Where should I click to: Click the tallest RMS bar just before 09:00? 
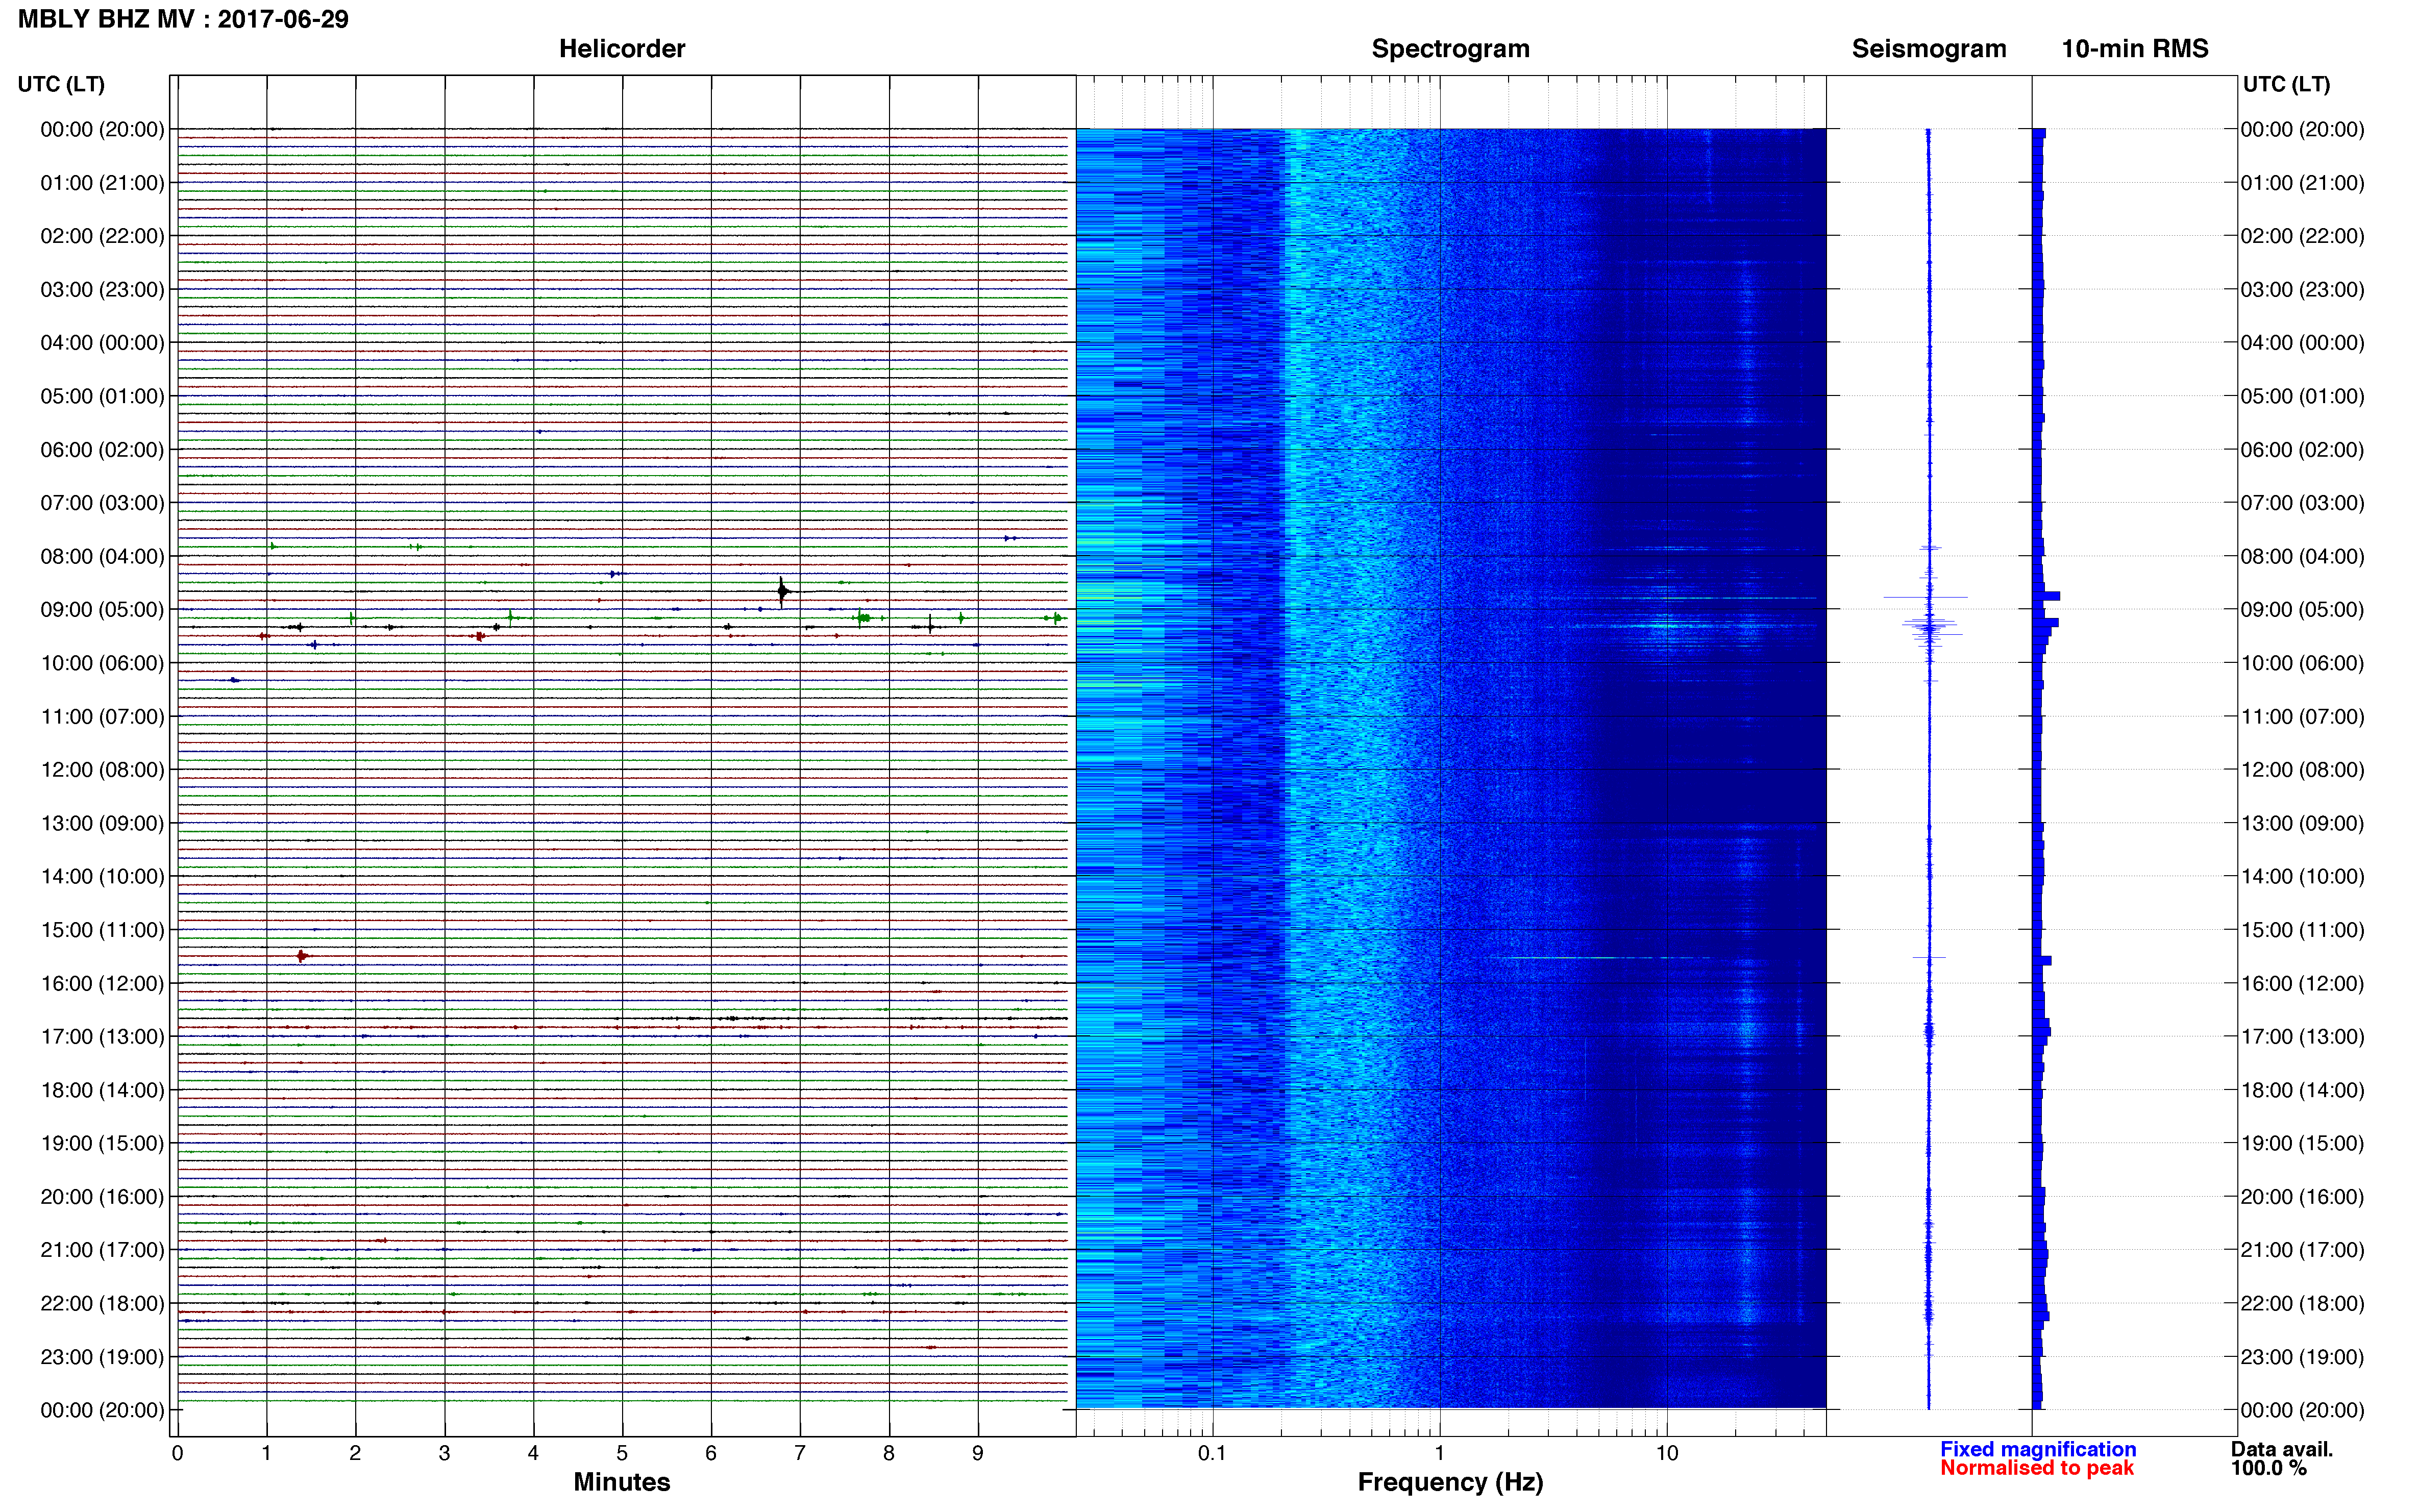[2046, 596]
